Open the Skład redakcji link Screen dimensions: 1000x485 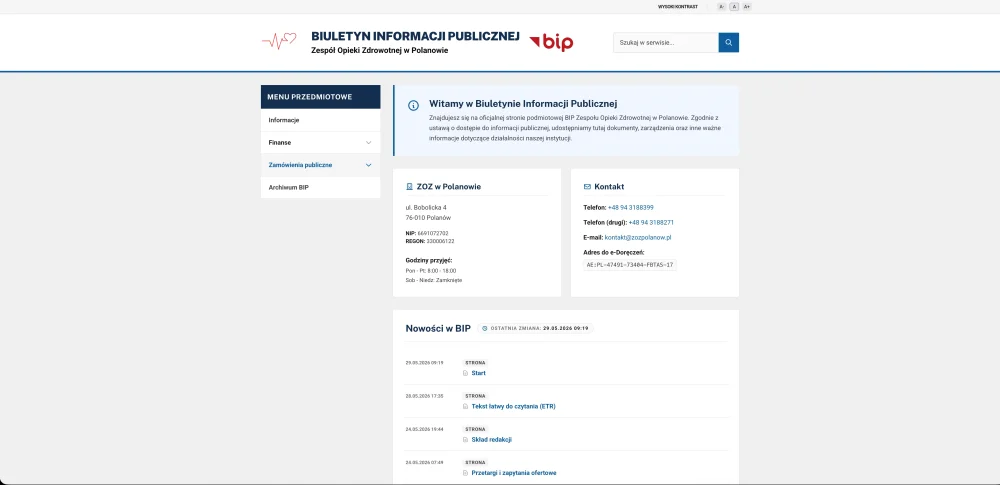tap(492, 440)
